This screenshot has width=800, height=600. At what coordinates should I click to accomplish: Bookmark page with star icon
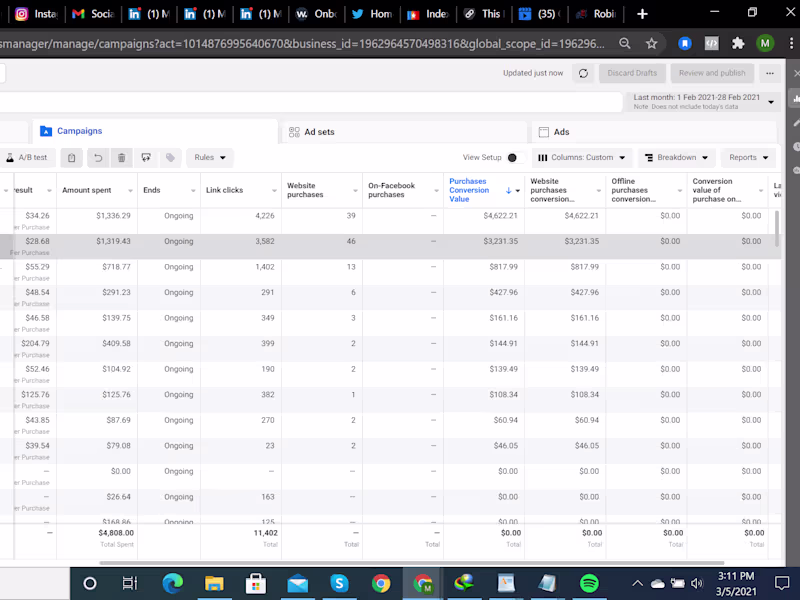[652, 44]
